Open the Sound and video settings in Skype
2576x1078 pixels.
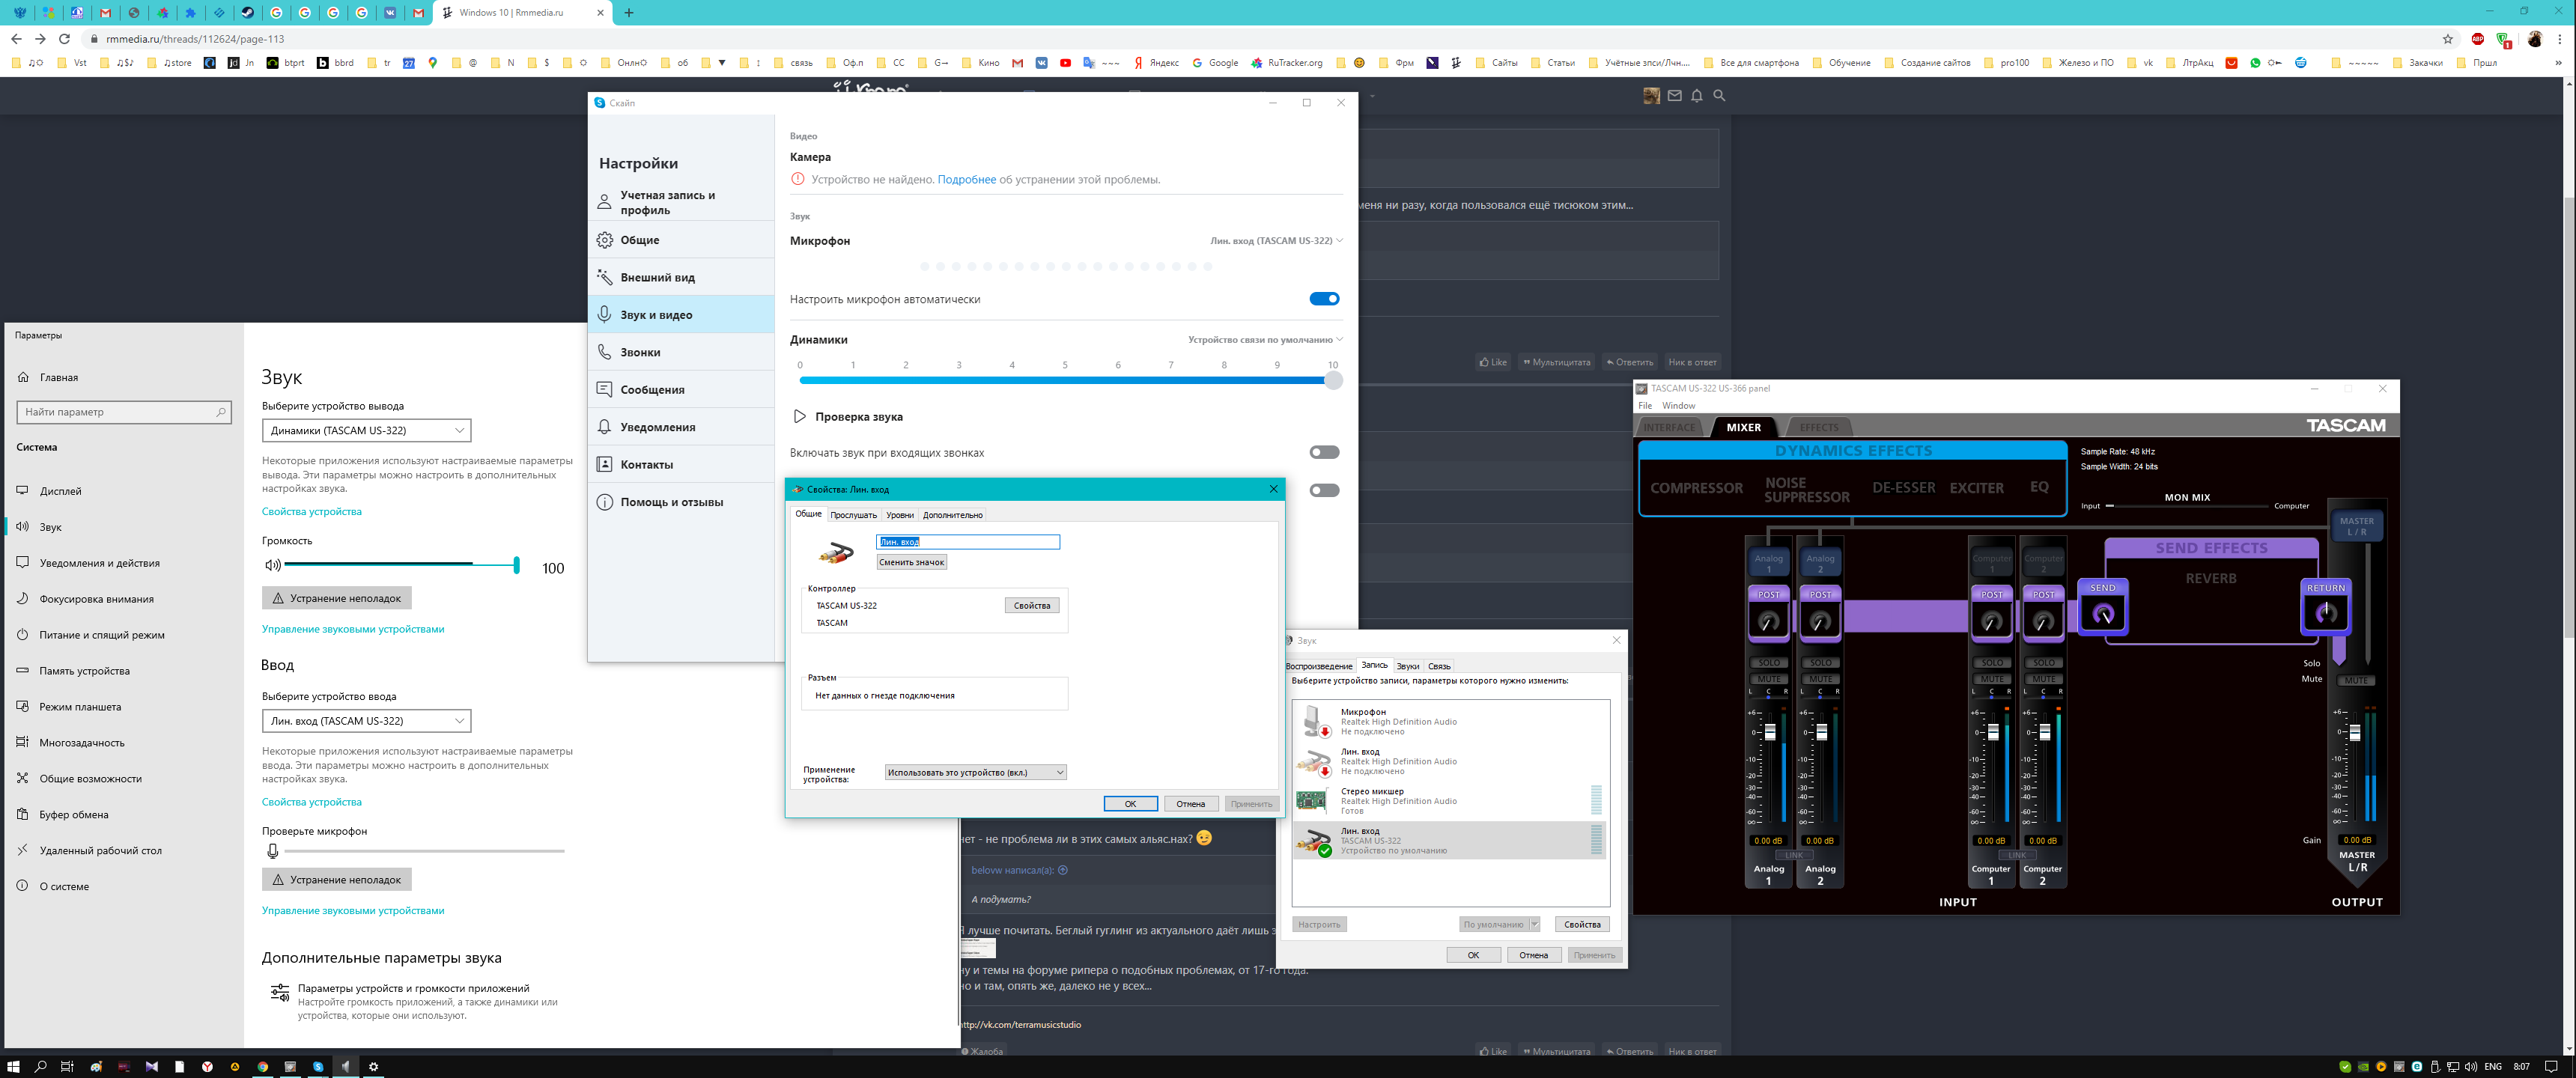click(656, 315)
